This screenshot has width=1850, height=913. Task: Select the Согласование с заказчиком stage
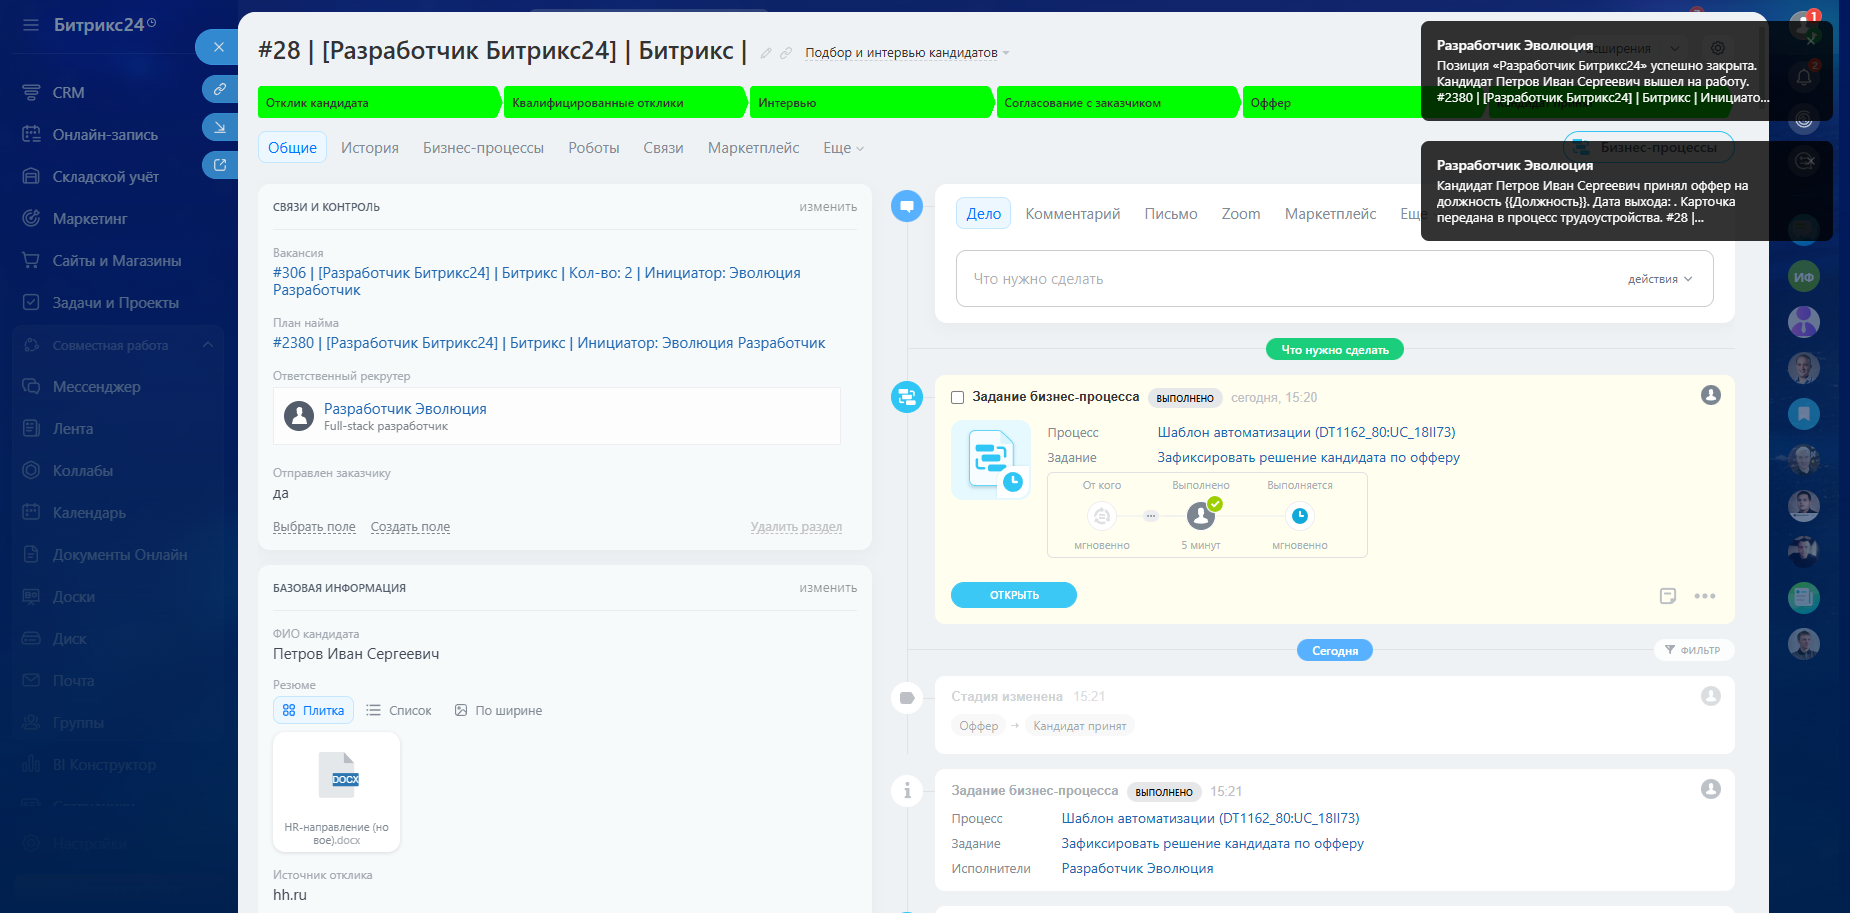(1117, 103)
